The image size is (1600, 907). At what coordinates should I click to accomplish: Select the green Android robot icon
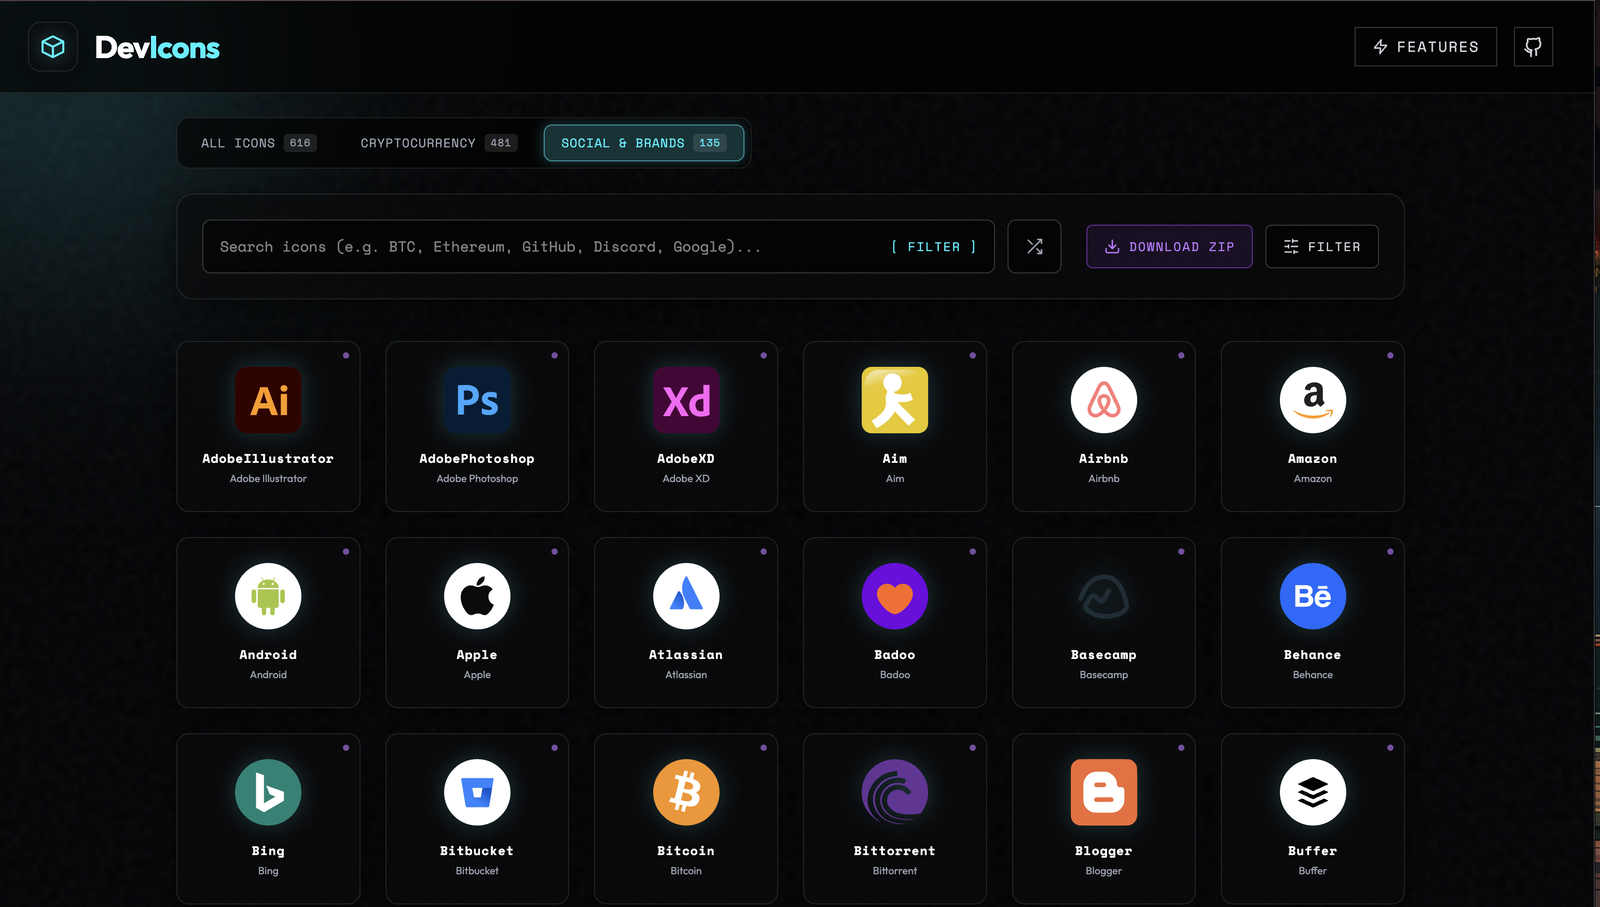click(x=268, y=596)
